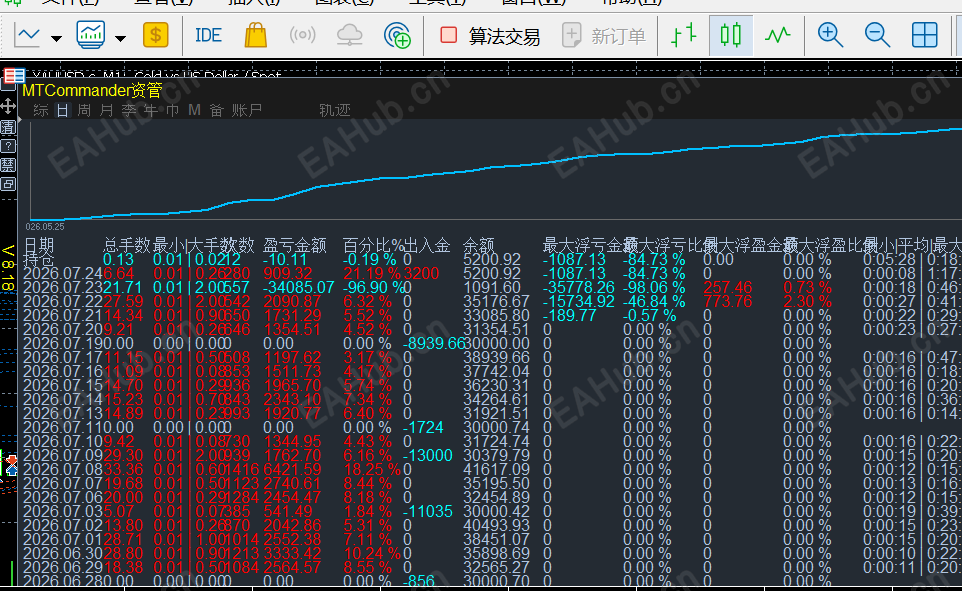The width and height of the screenshot is (962, 591).
Task: Expand the dropdown arrow beside line chart icon
Action: pos(56,39)
